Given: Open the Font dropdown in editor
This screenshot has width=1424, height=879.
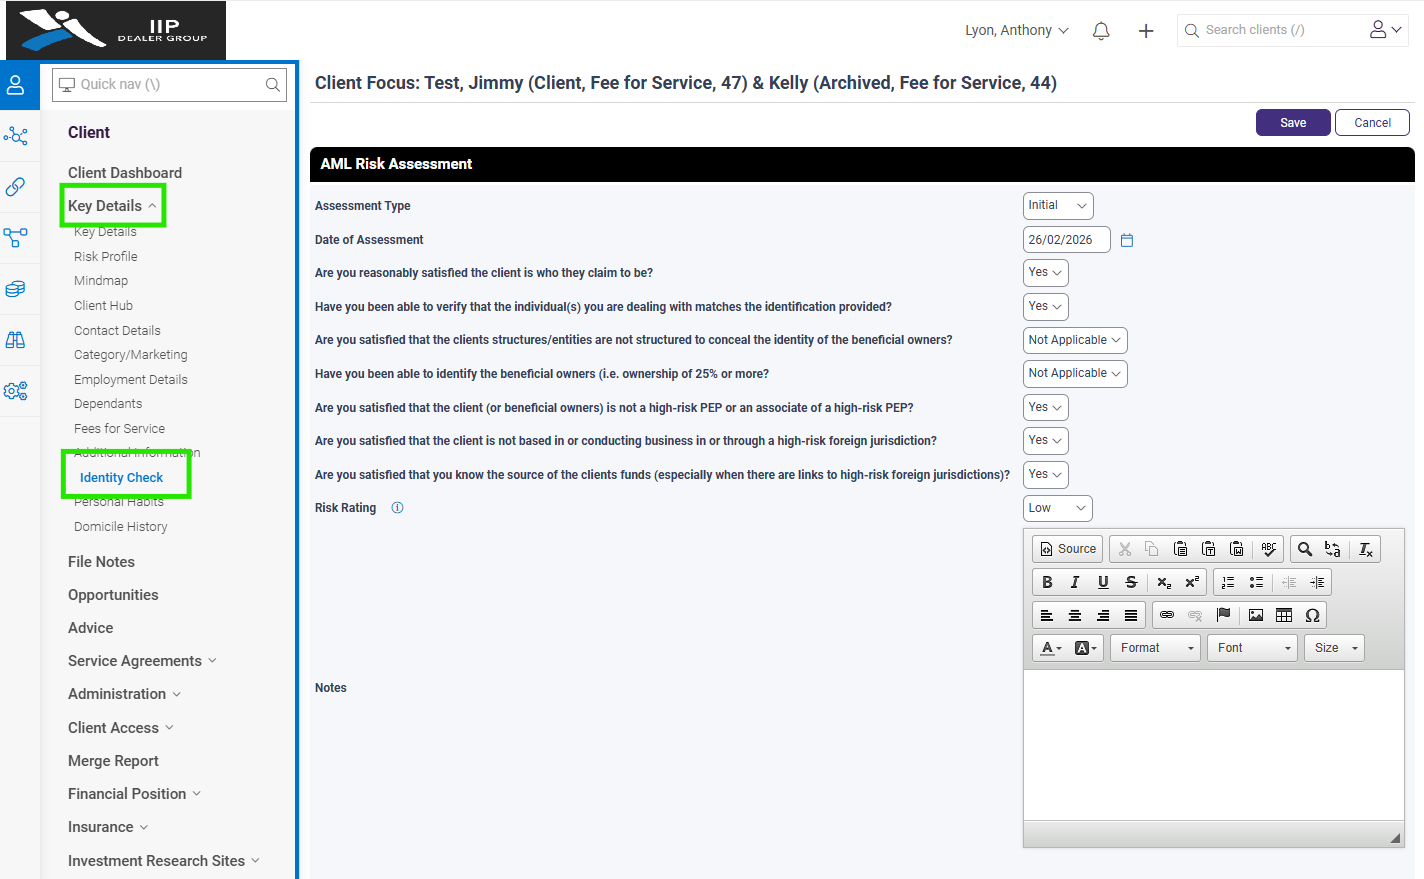Looking at the screenshot, I should pos(1252,648).
